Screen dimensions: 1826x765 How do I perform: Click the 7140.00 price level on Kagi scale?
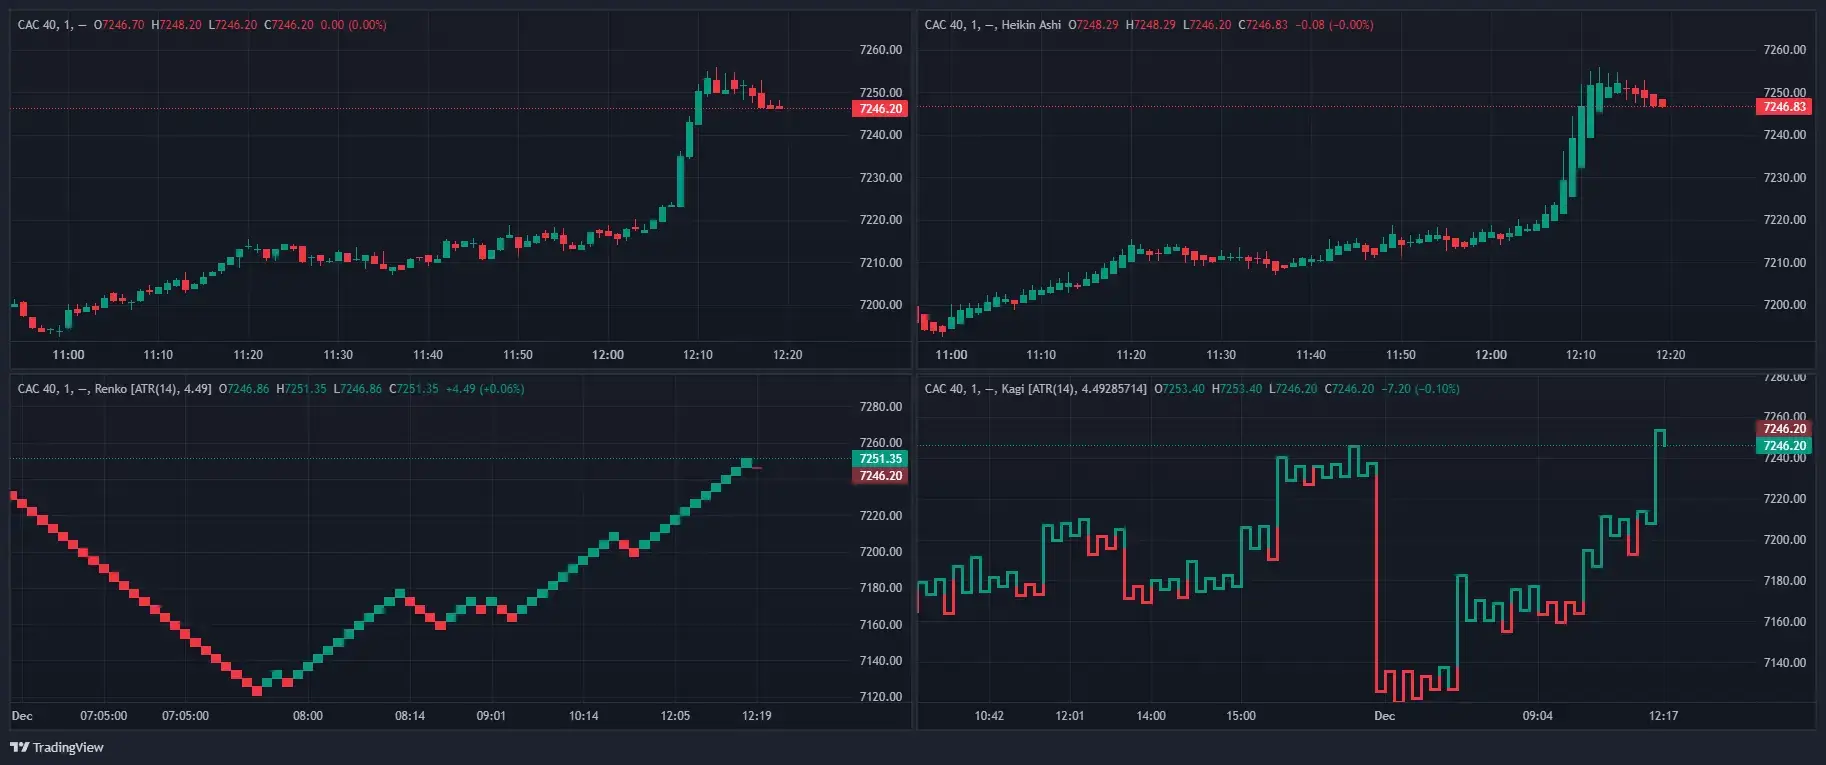[1785, 663]
